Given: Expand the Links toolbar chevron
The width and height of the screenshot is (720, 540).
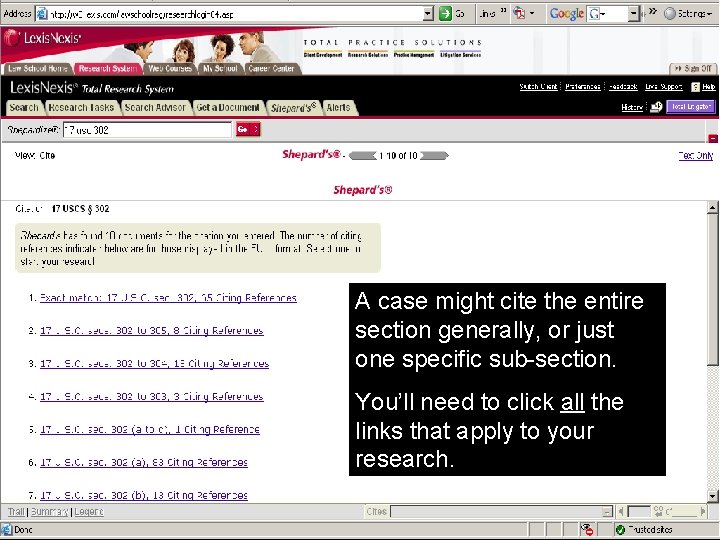Looking at the screenshot, I should point(503,11).
